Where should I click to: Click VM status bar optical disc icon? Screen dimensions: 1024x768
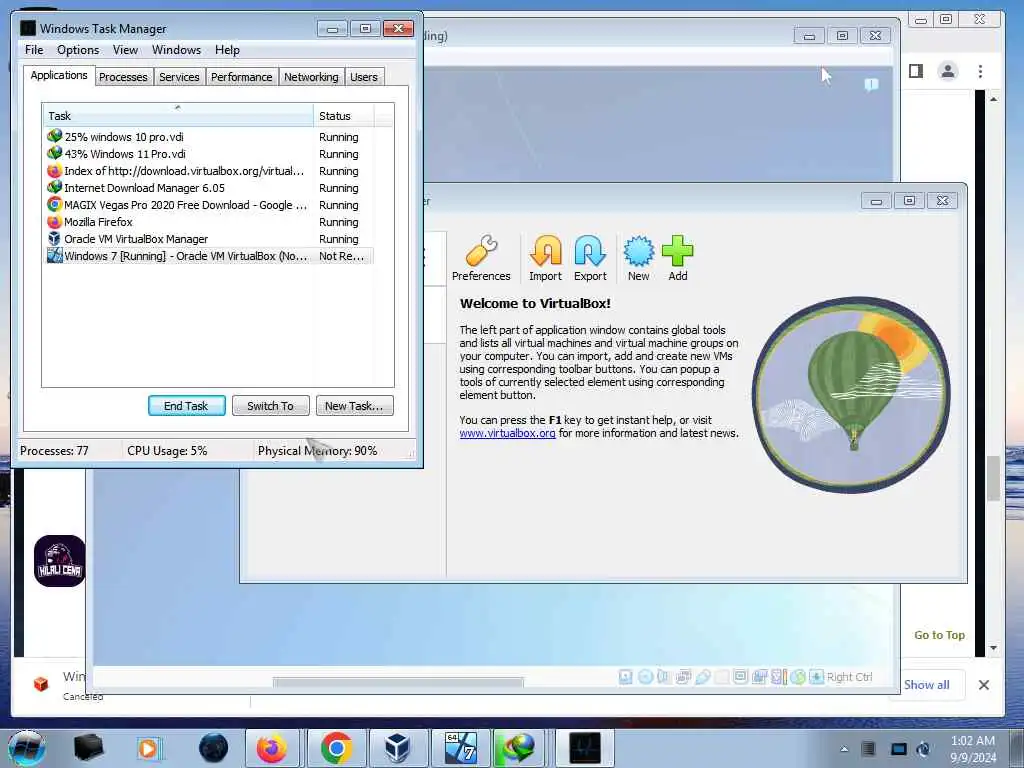[645, 677]
